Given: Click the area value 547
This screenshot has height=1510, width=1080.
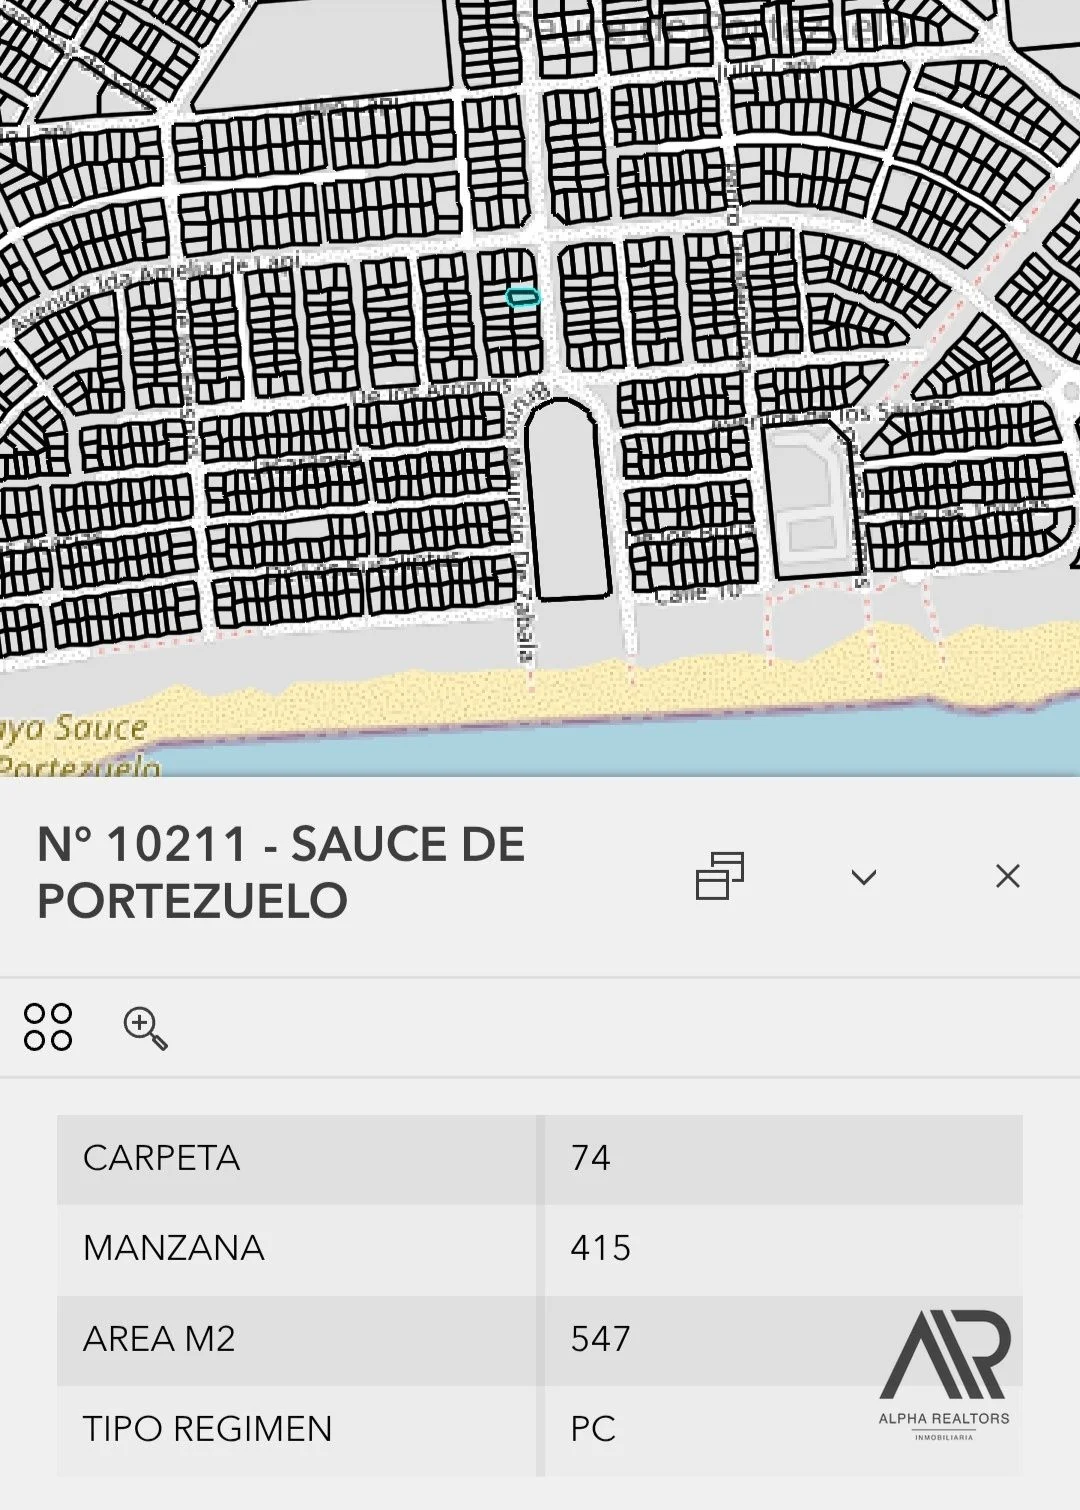Looking at the screenshot, I should click(x=601, y=1339).
